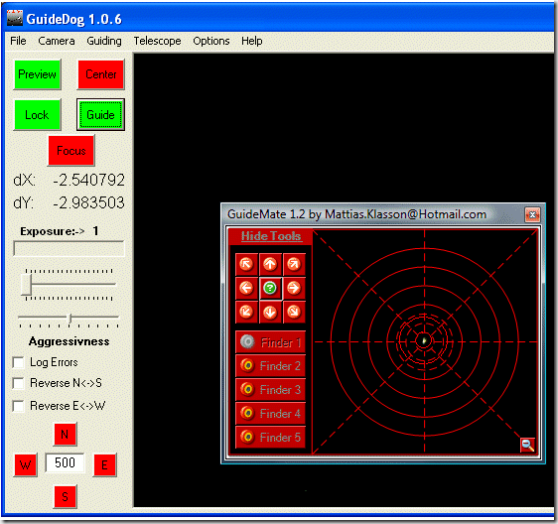Click the up-left diagonal arrow button

[246, 264]
